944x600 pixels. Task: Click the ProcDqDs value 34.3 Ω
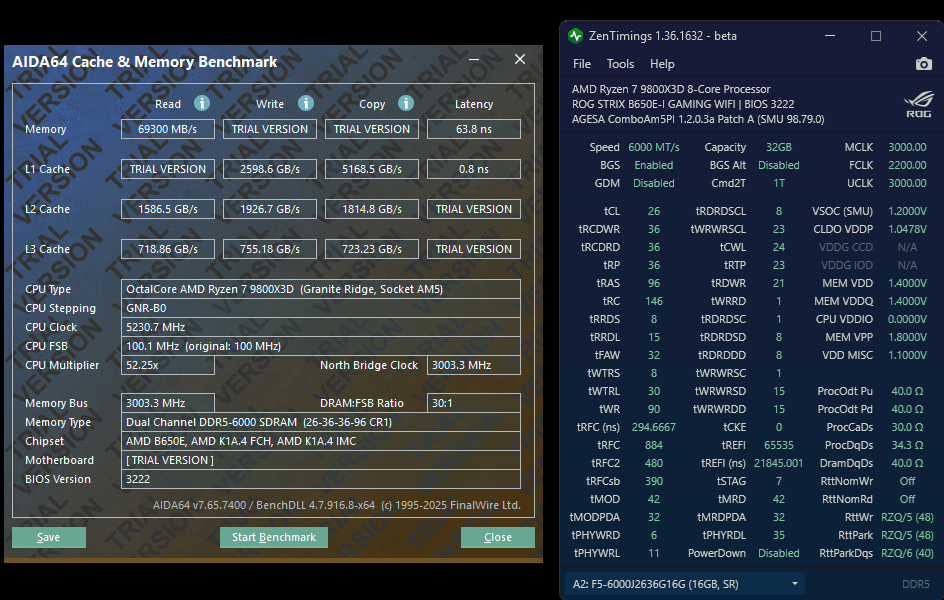point(907,445)
